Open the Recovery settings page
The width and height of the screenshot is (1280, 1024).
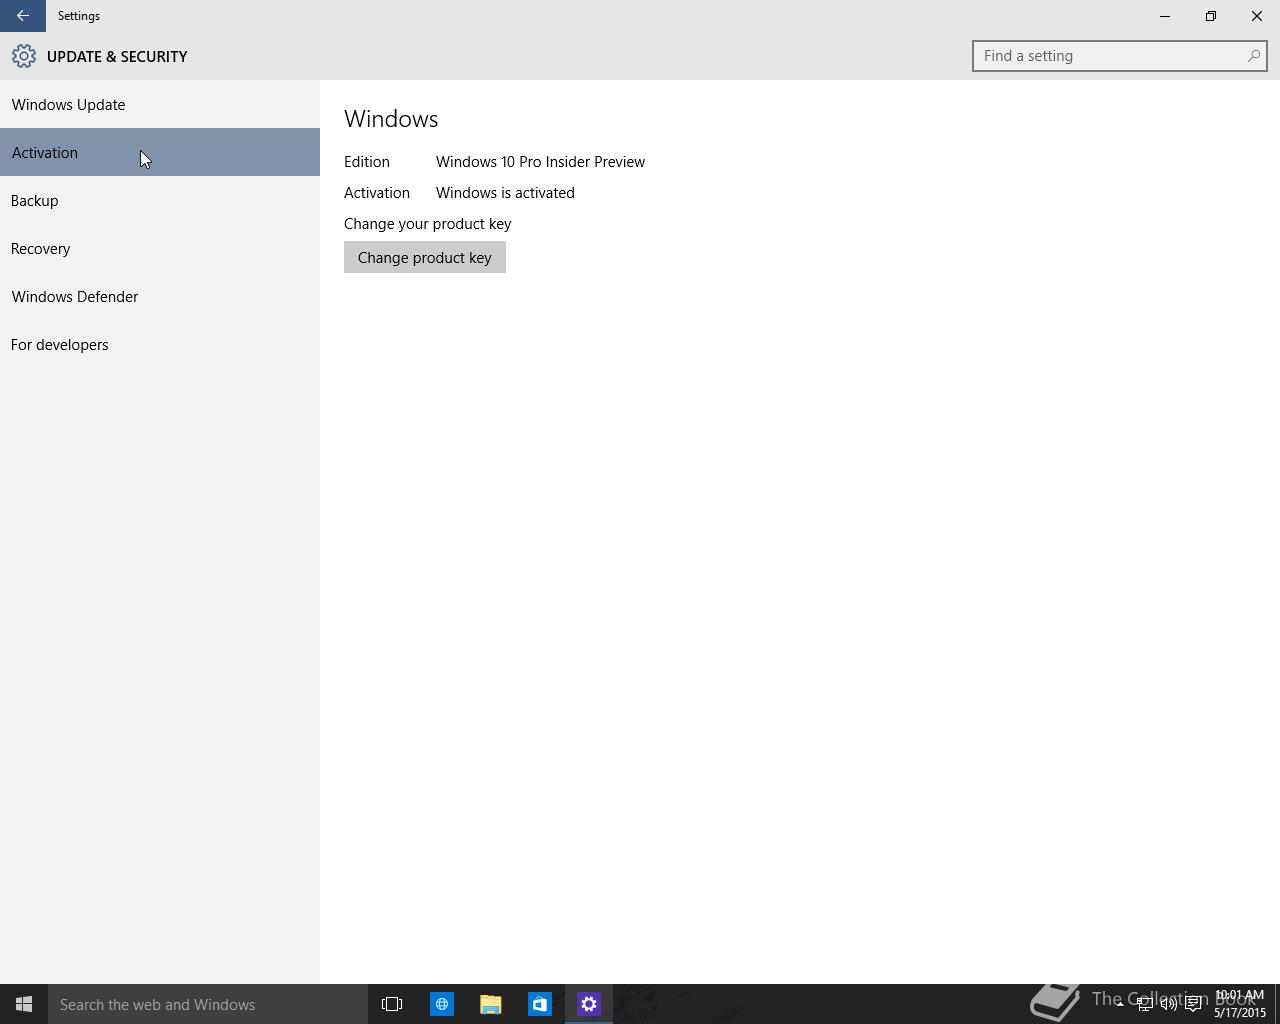(160, 248)
